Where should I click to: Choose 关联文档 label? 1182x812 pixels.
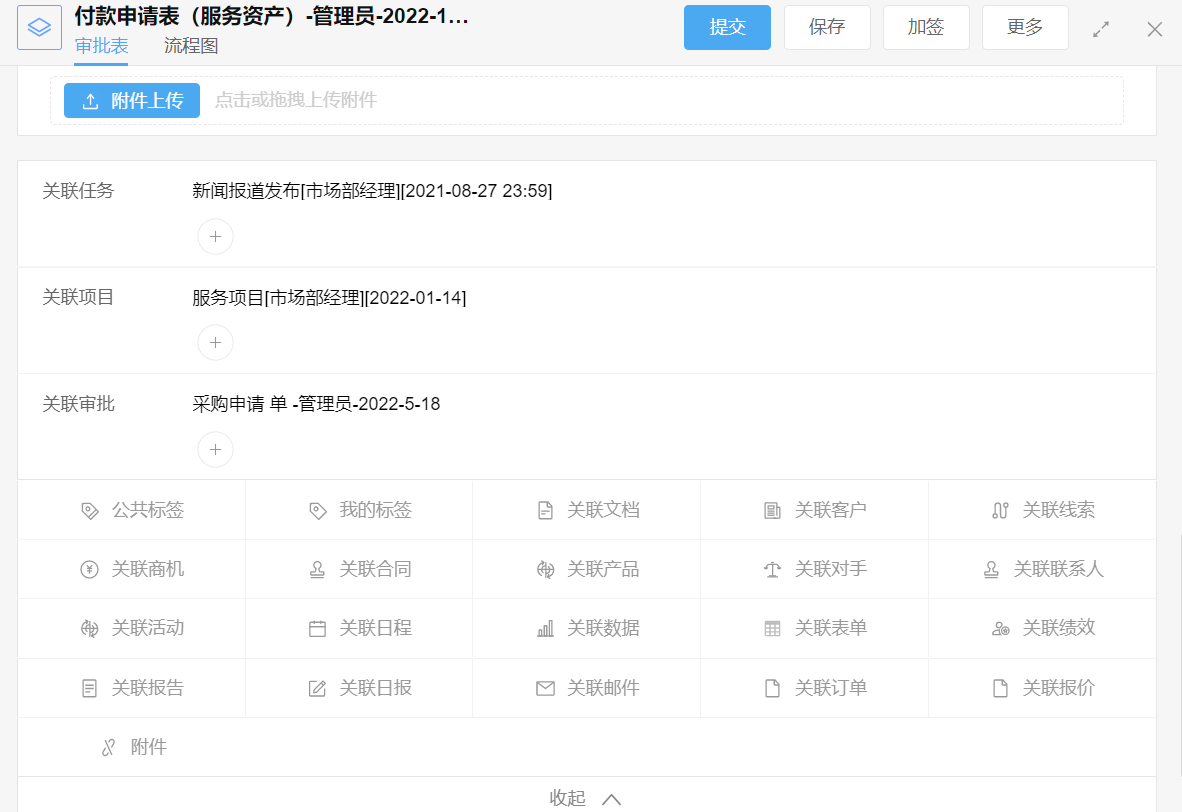coord(603,511)
